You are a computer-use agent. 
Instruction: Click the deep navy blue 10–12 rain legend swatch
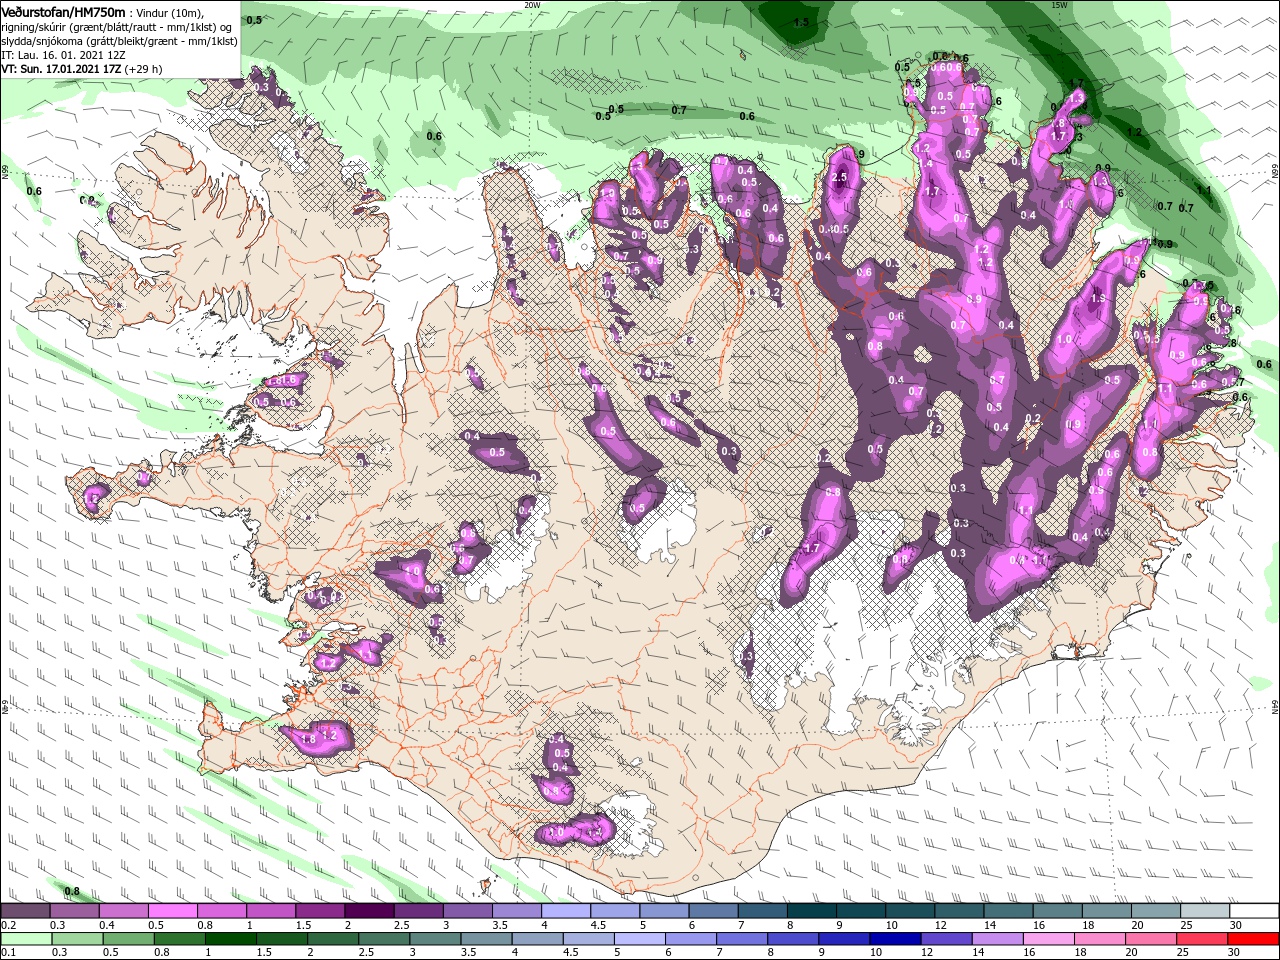(893, 939)
